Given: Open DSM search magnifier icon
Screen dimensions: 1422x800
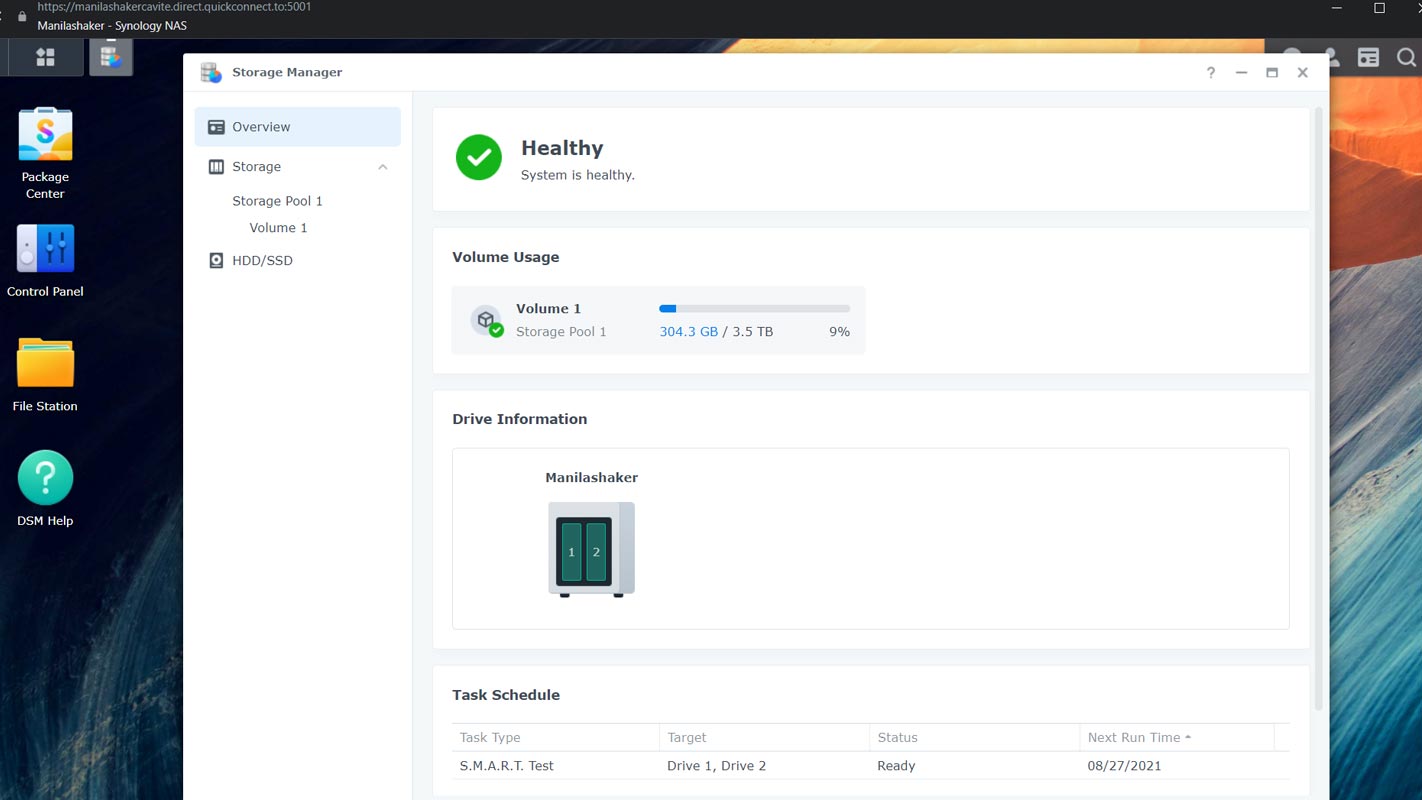Looking at the screenshot, I should [1405, 57].
